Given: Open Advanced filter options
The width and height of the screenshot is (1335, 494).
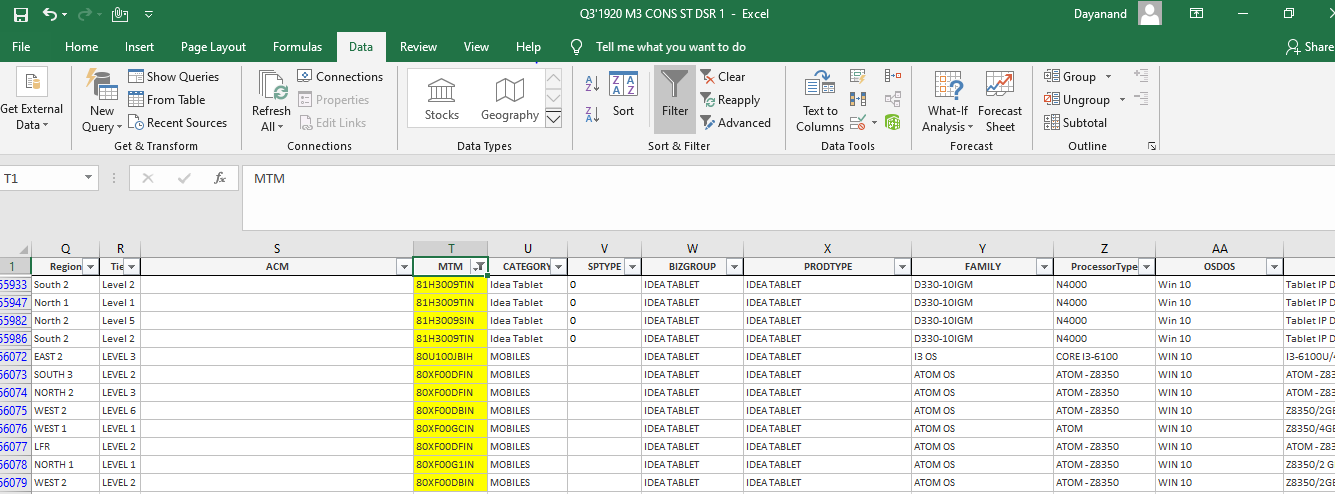Looking at the screenshot, I should 735,123.
